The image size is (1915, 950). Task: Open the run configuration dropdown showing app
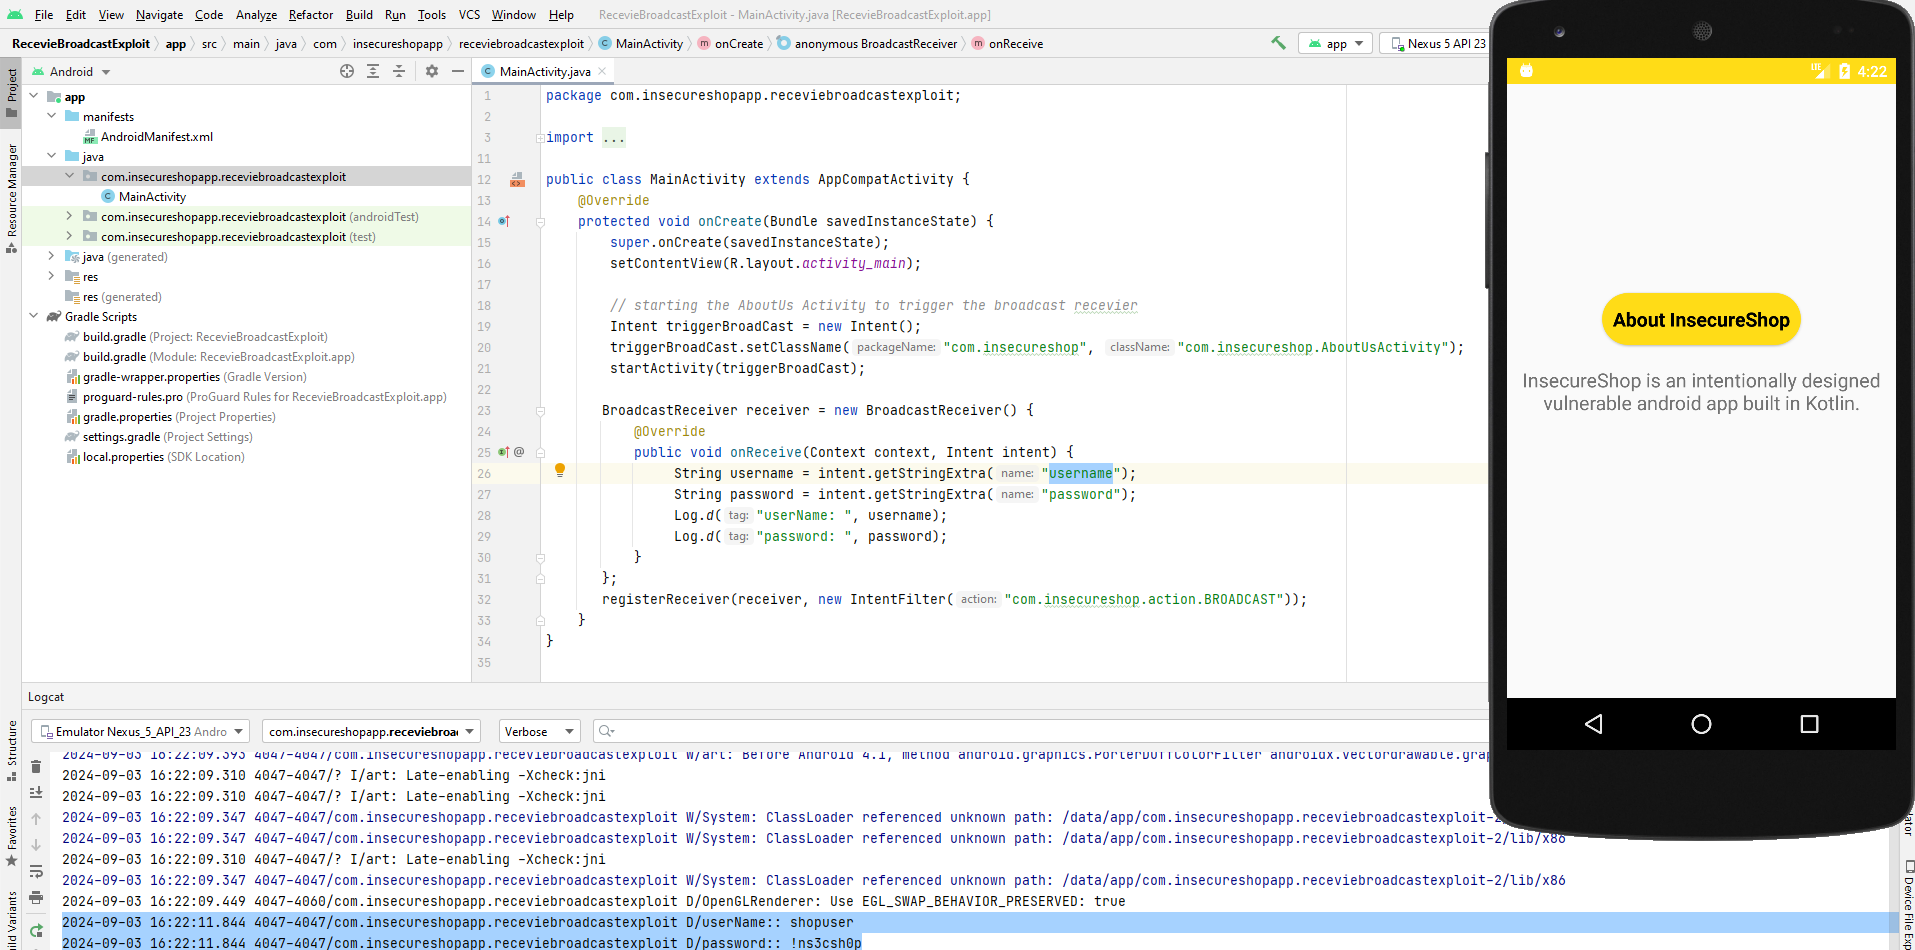1335,43
